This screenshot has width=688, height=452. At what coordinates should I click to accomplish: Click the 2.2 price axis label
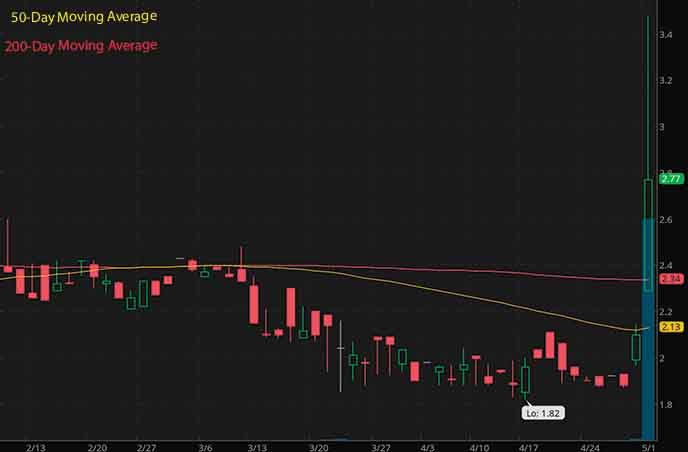tap(666, 312)
